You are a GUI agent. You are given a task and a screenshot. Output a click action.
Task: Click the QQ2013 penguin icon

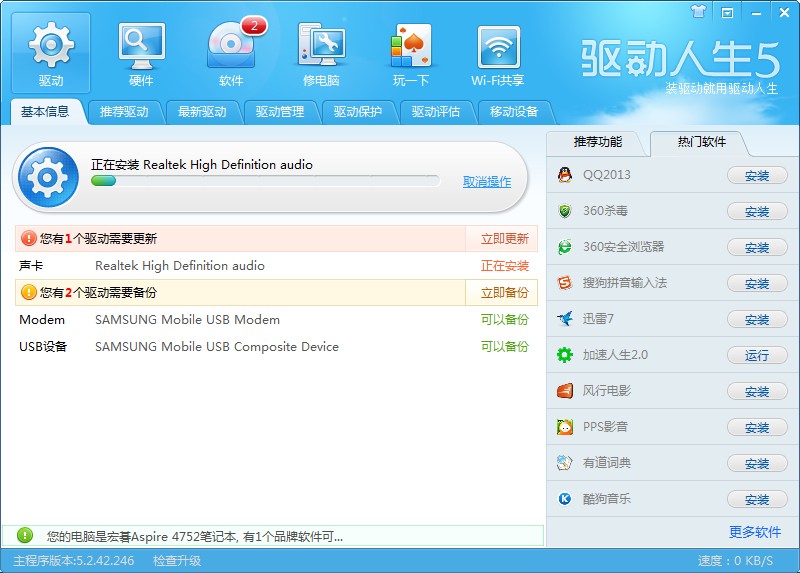(x=565, y=175)
